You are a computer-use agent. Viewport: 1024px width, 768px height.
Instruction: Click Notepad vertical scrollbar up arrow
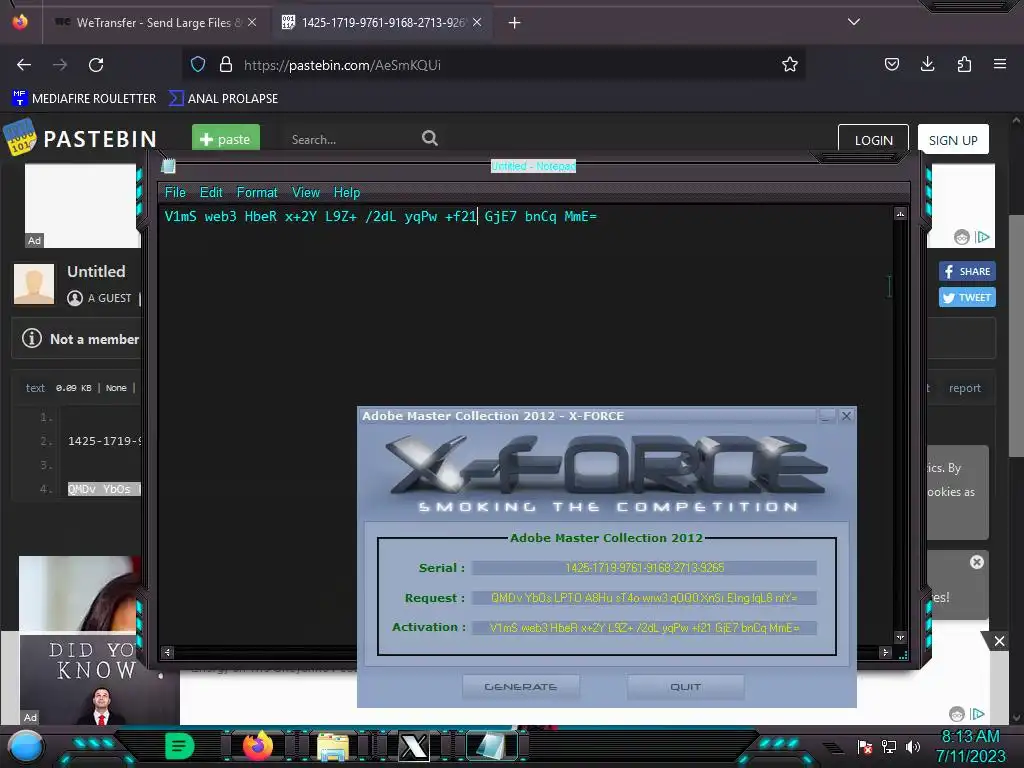coord(901,214)
